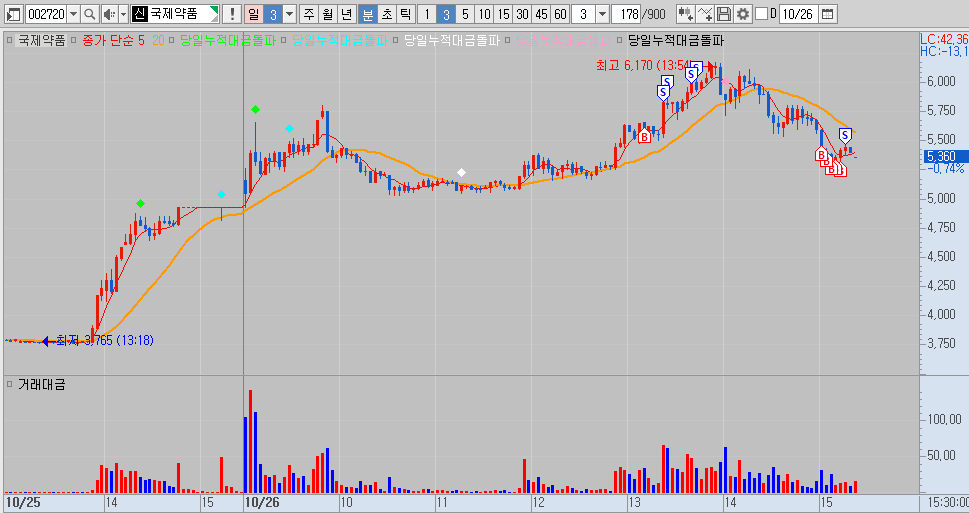Click the add indicator line icon

click(705, 14)
